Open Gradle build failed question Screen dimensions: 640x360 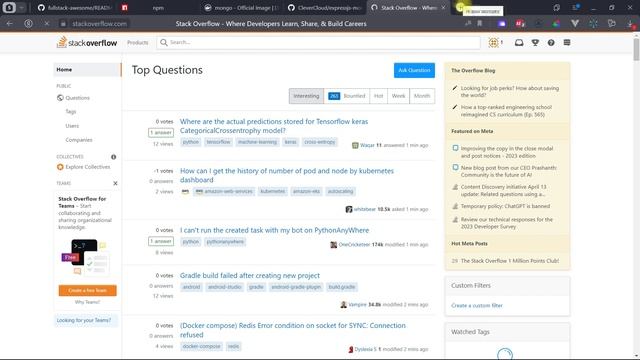(250, 276)
